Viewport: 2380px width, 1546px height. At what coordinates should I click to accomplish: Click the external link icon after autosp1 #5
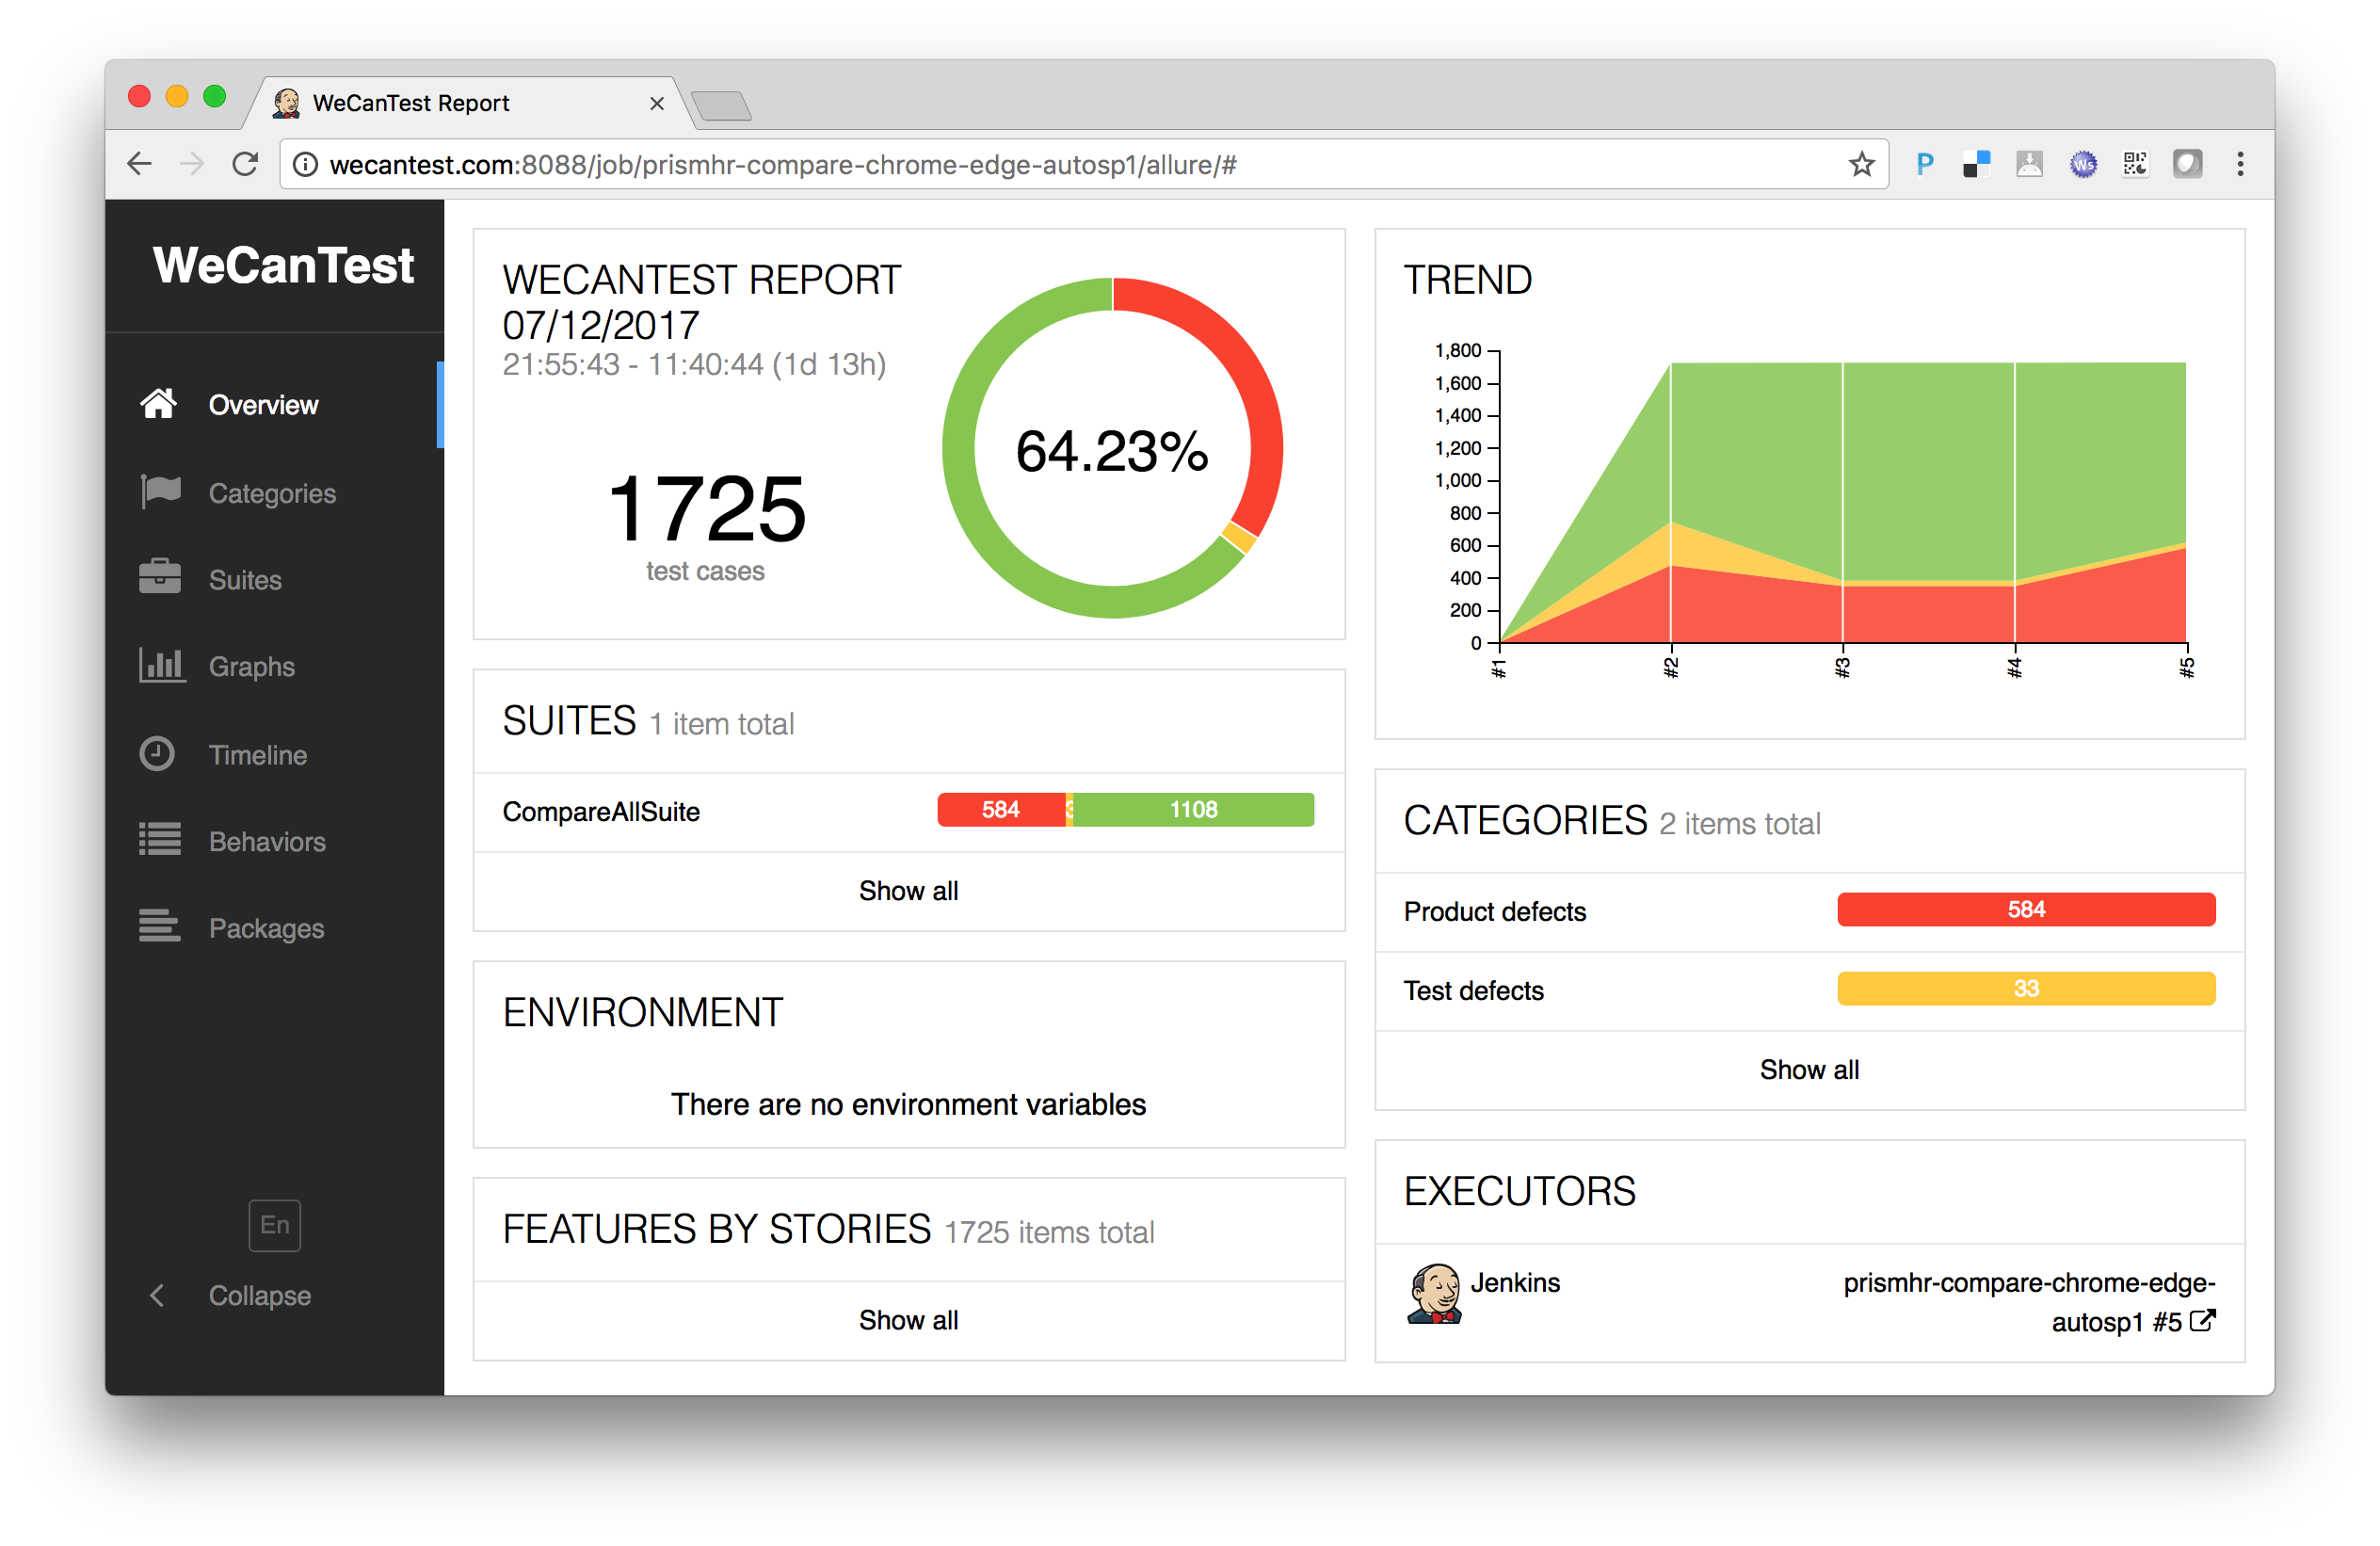(2203, 1322)
